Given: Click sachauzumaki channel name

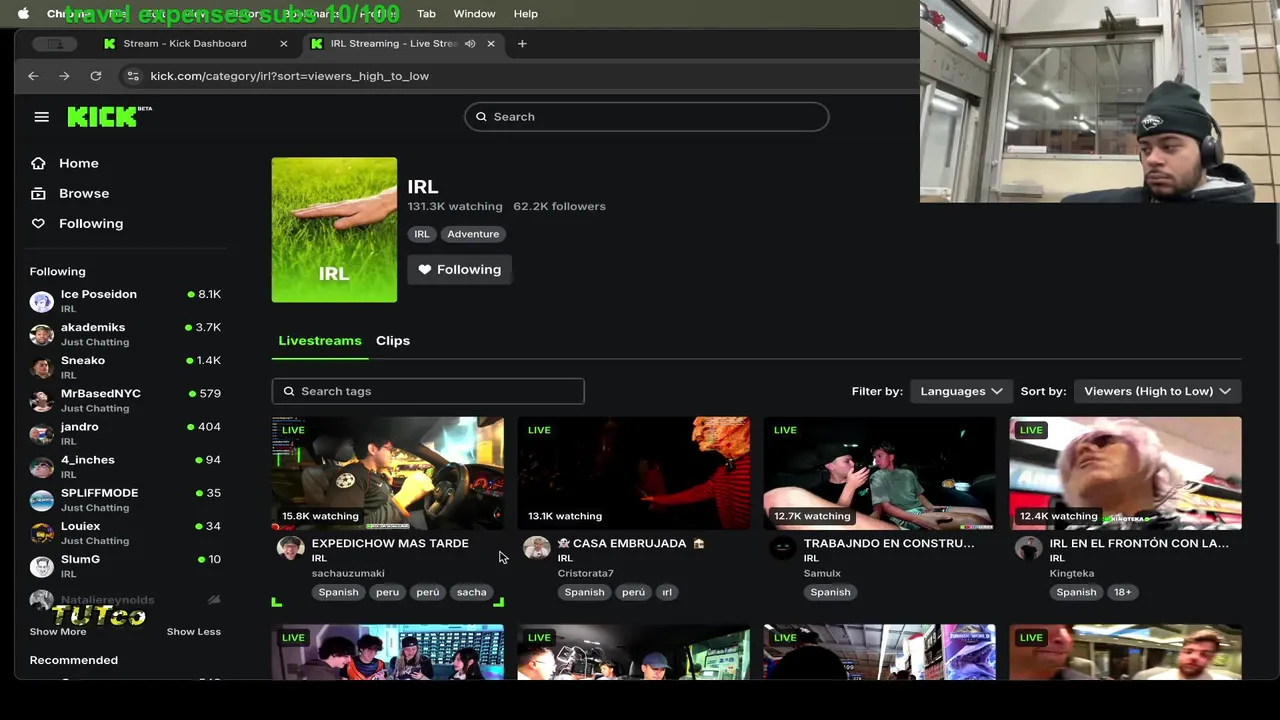Looking at the screenshot, I should pos(348,573).
